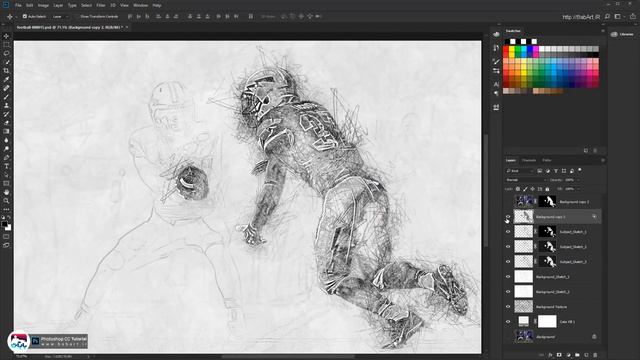
Task: Open the Libraries panel button
Action: pyautogui.click(x=622, y=34)
